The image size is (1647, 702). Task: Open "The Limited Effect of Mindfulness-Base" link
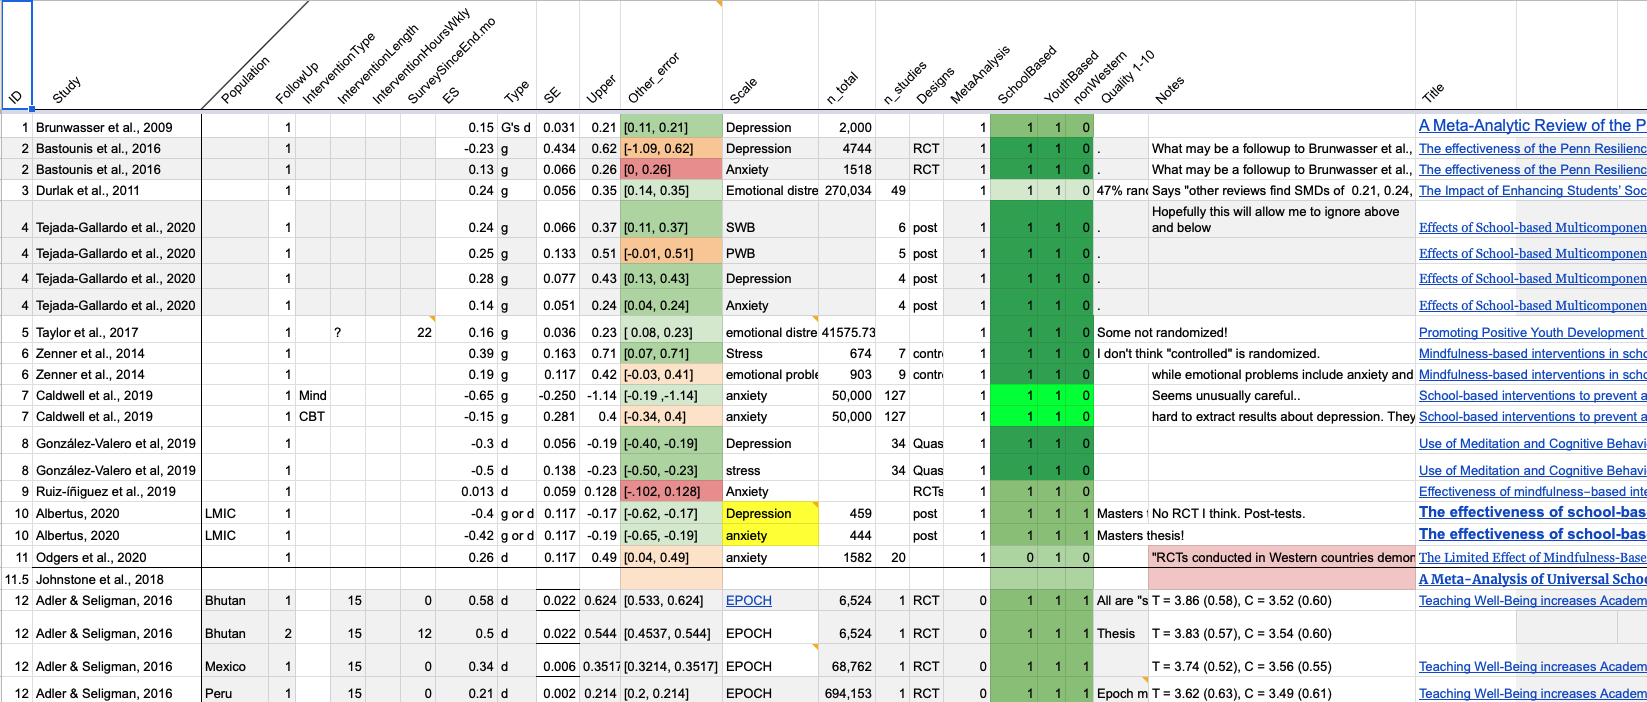point(1530,557)
